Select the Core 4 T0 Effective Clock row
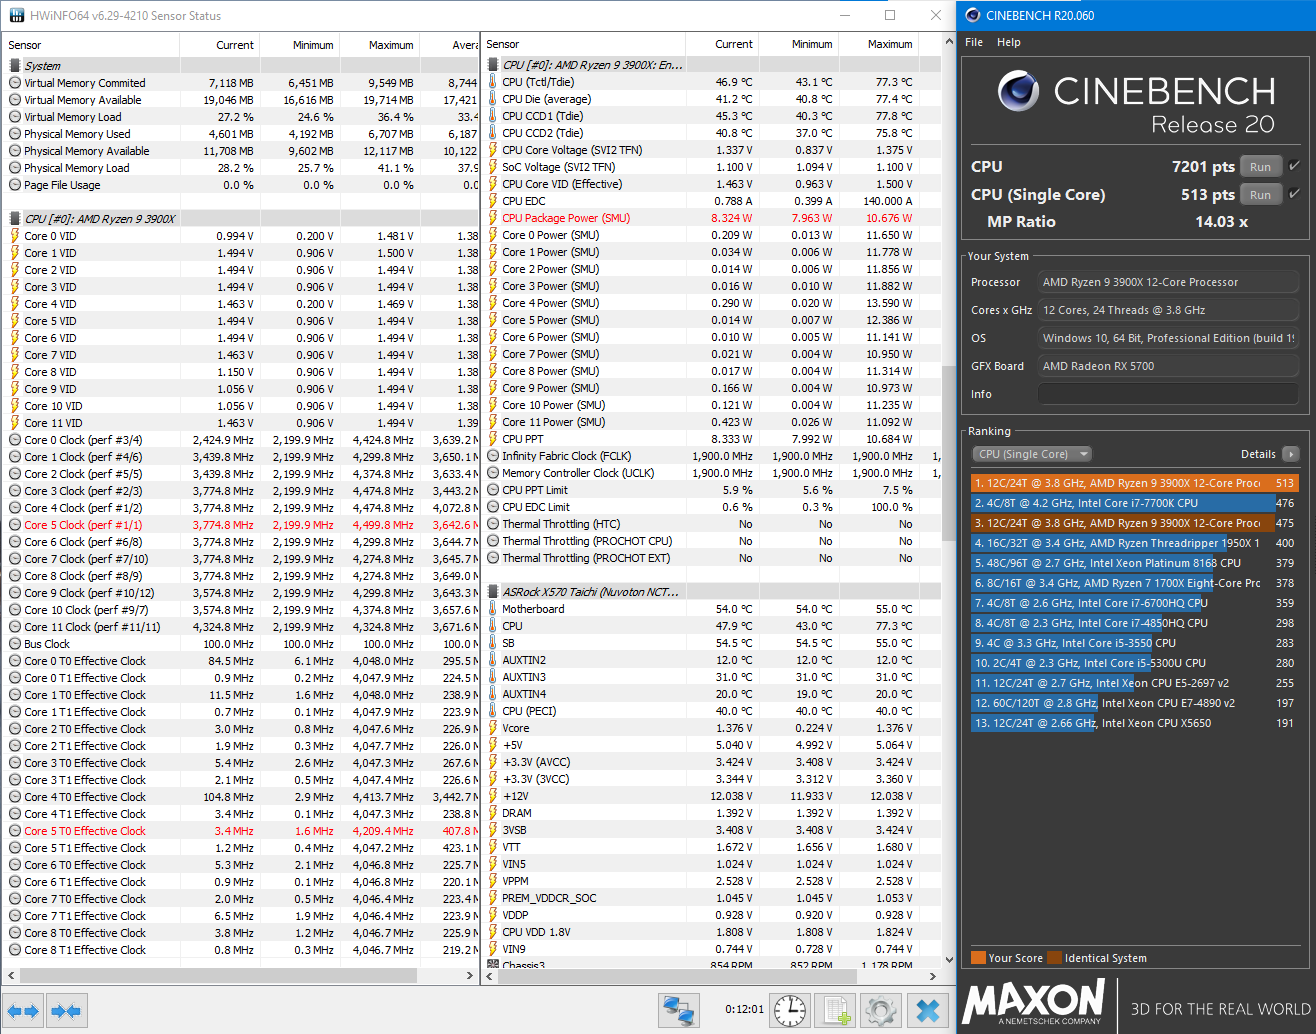Image resolution: width=1316 pixels, height=1034 pixels. coord(241,797)
